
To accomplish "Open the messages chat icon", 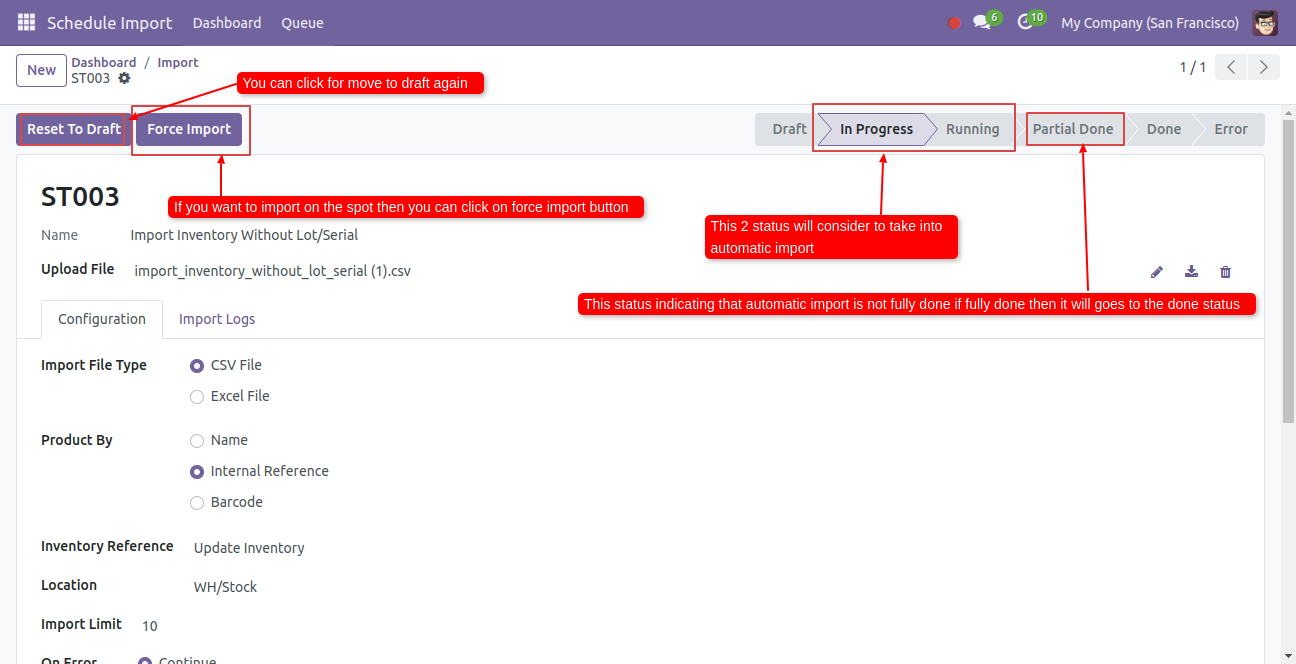I will point(982,22).
